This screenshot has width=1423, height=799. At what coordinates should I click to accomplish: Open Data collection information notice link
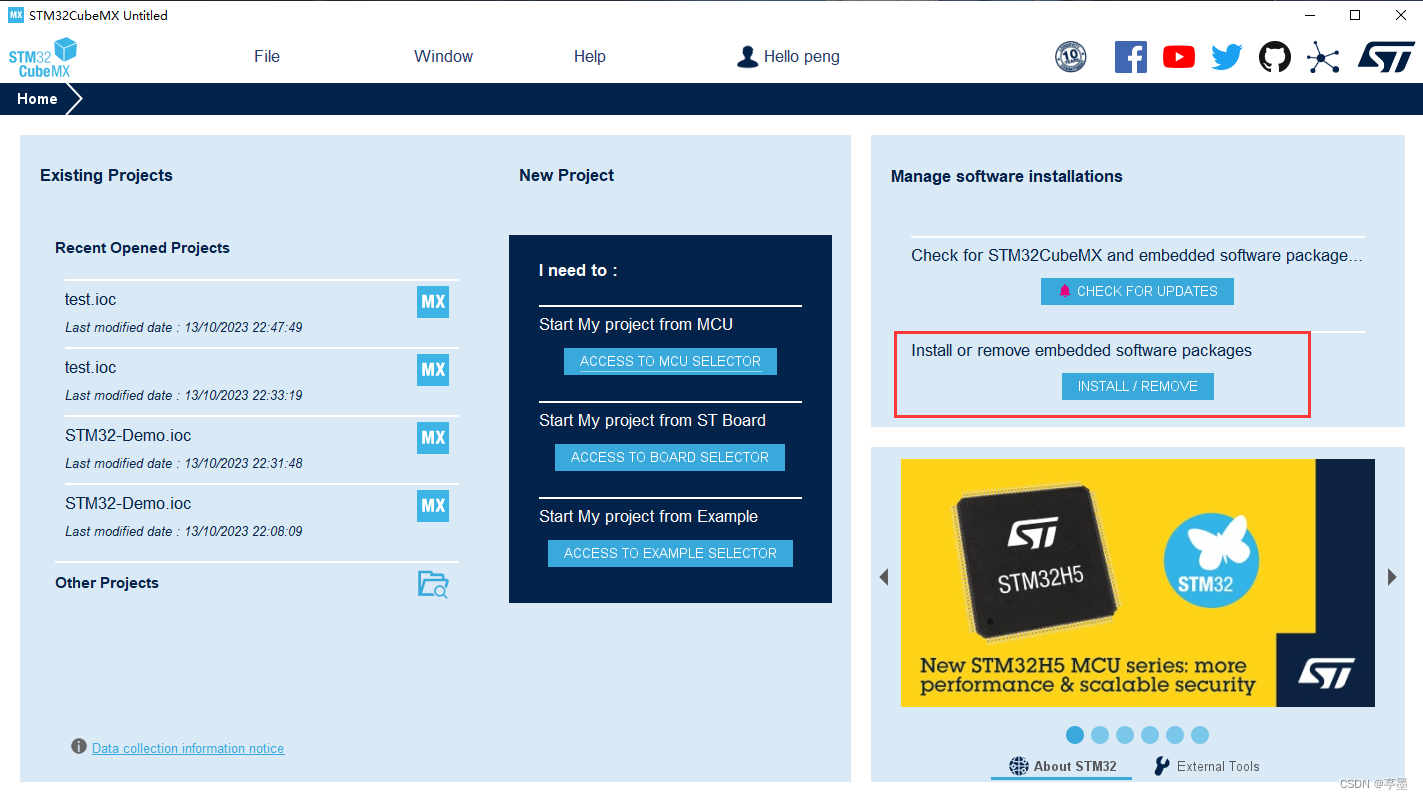188,748
